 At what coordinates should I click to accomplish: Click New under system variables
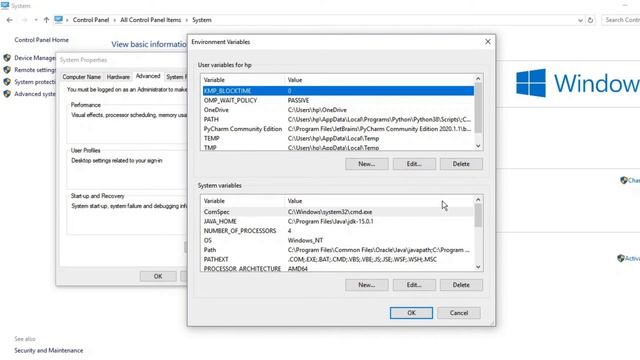[367, 284]
